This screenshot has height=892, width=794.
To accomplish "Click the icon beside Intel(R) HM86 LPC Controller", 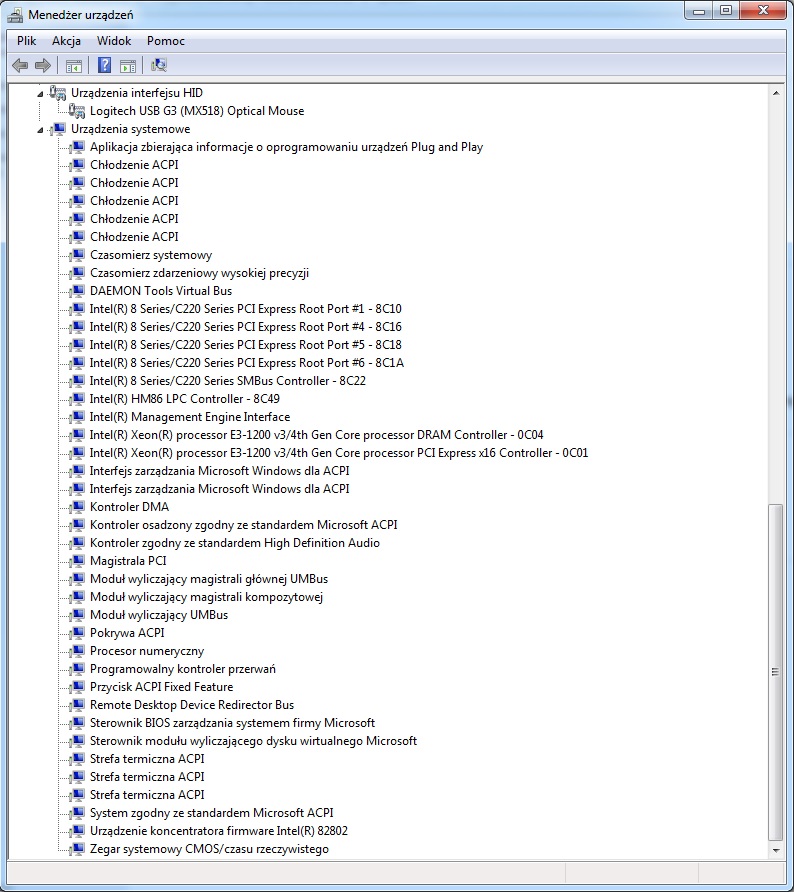I will pos(77,399).
